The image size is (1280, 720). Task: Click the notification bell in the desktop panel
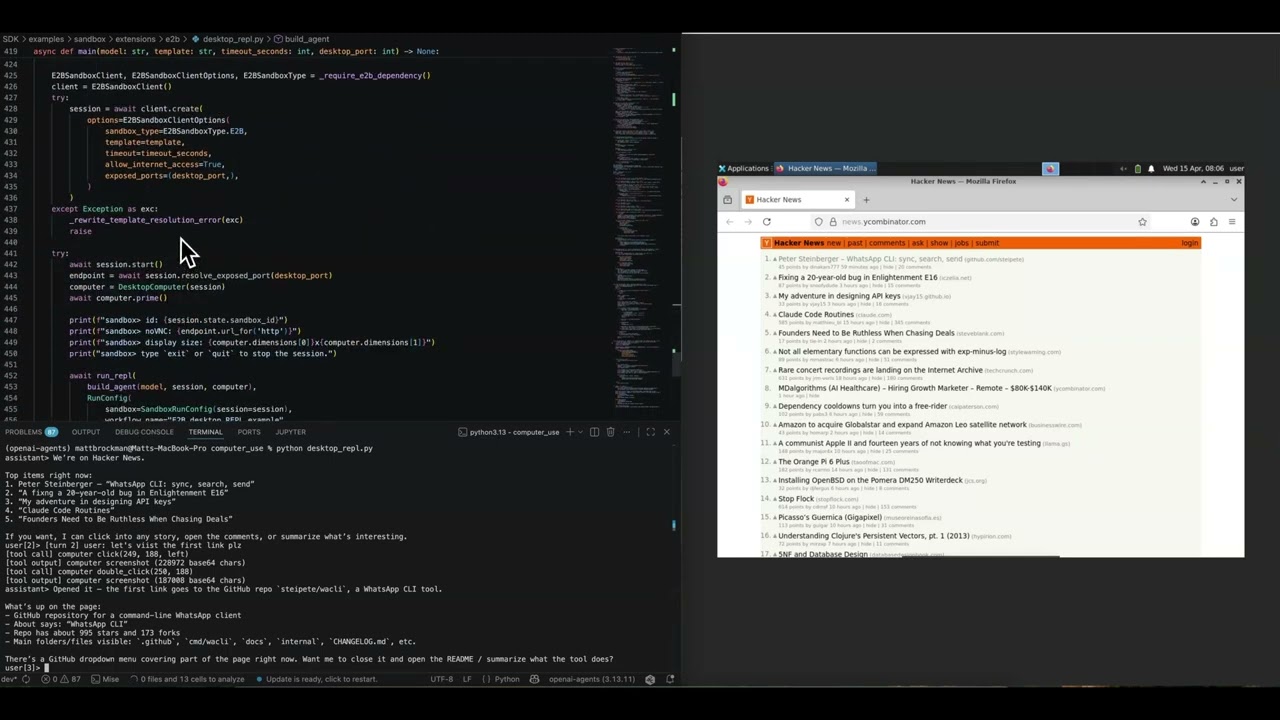pos(1151,168)
